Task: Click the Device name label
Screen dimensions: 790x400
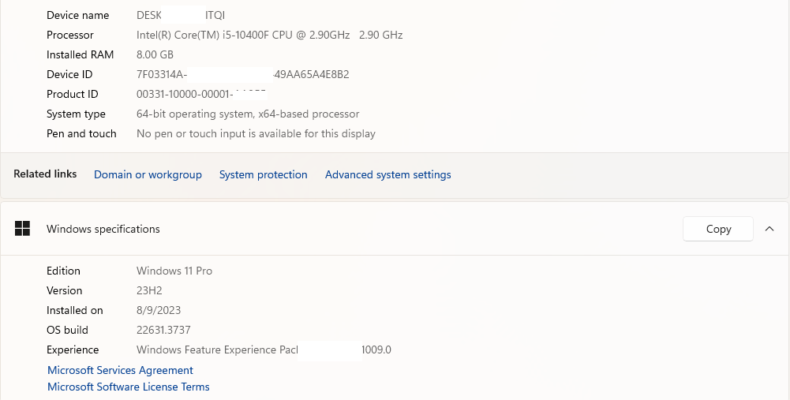Action: (x=78, y=16)
